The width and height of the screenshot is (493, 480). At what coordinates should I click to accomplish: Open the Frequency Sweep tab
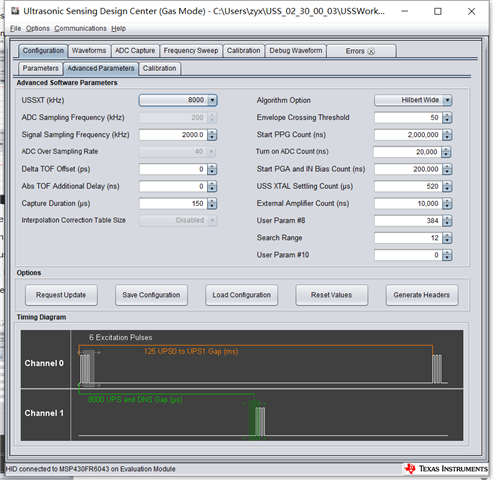(x=191, y=51)
